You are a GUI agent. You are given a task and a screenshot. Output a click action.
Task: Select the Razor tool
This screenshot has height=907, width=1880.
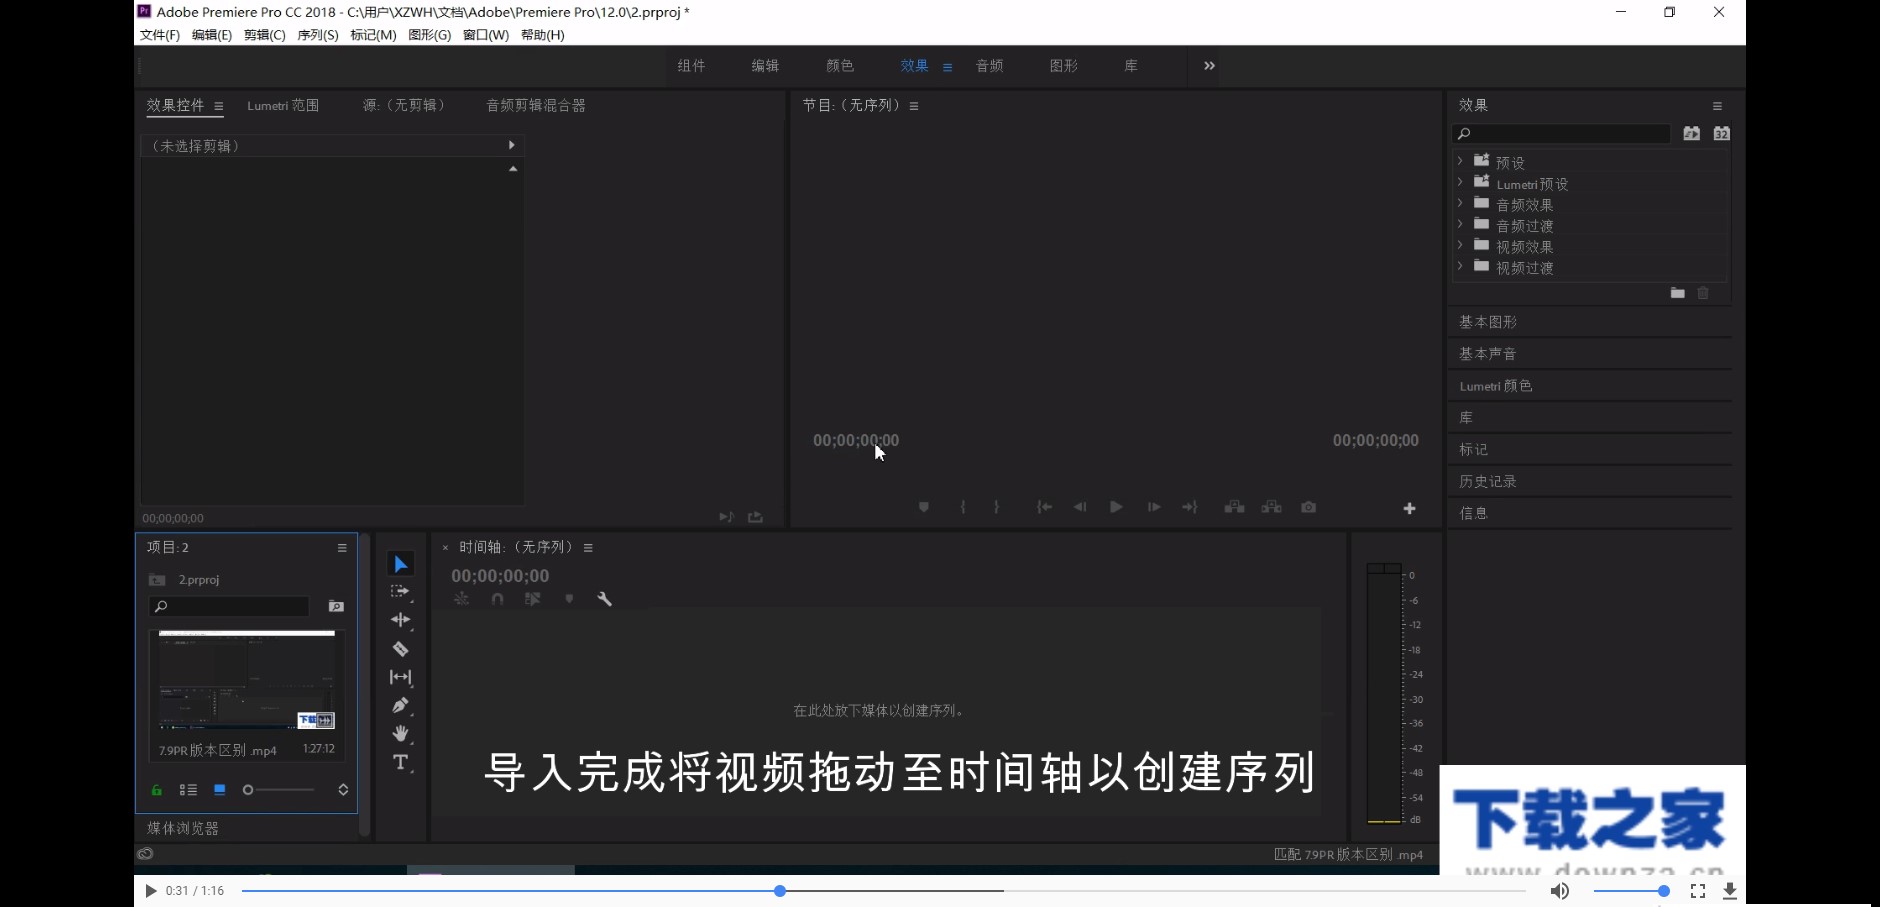click(400, 648)
